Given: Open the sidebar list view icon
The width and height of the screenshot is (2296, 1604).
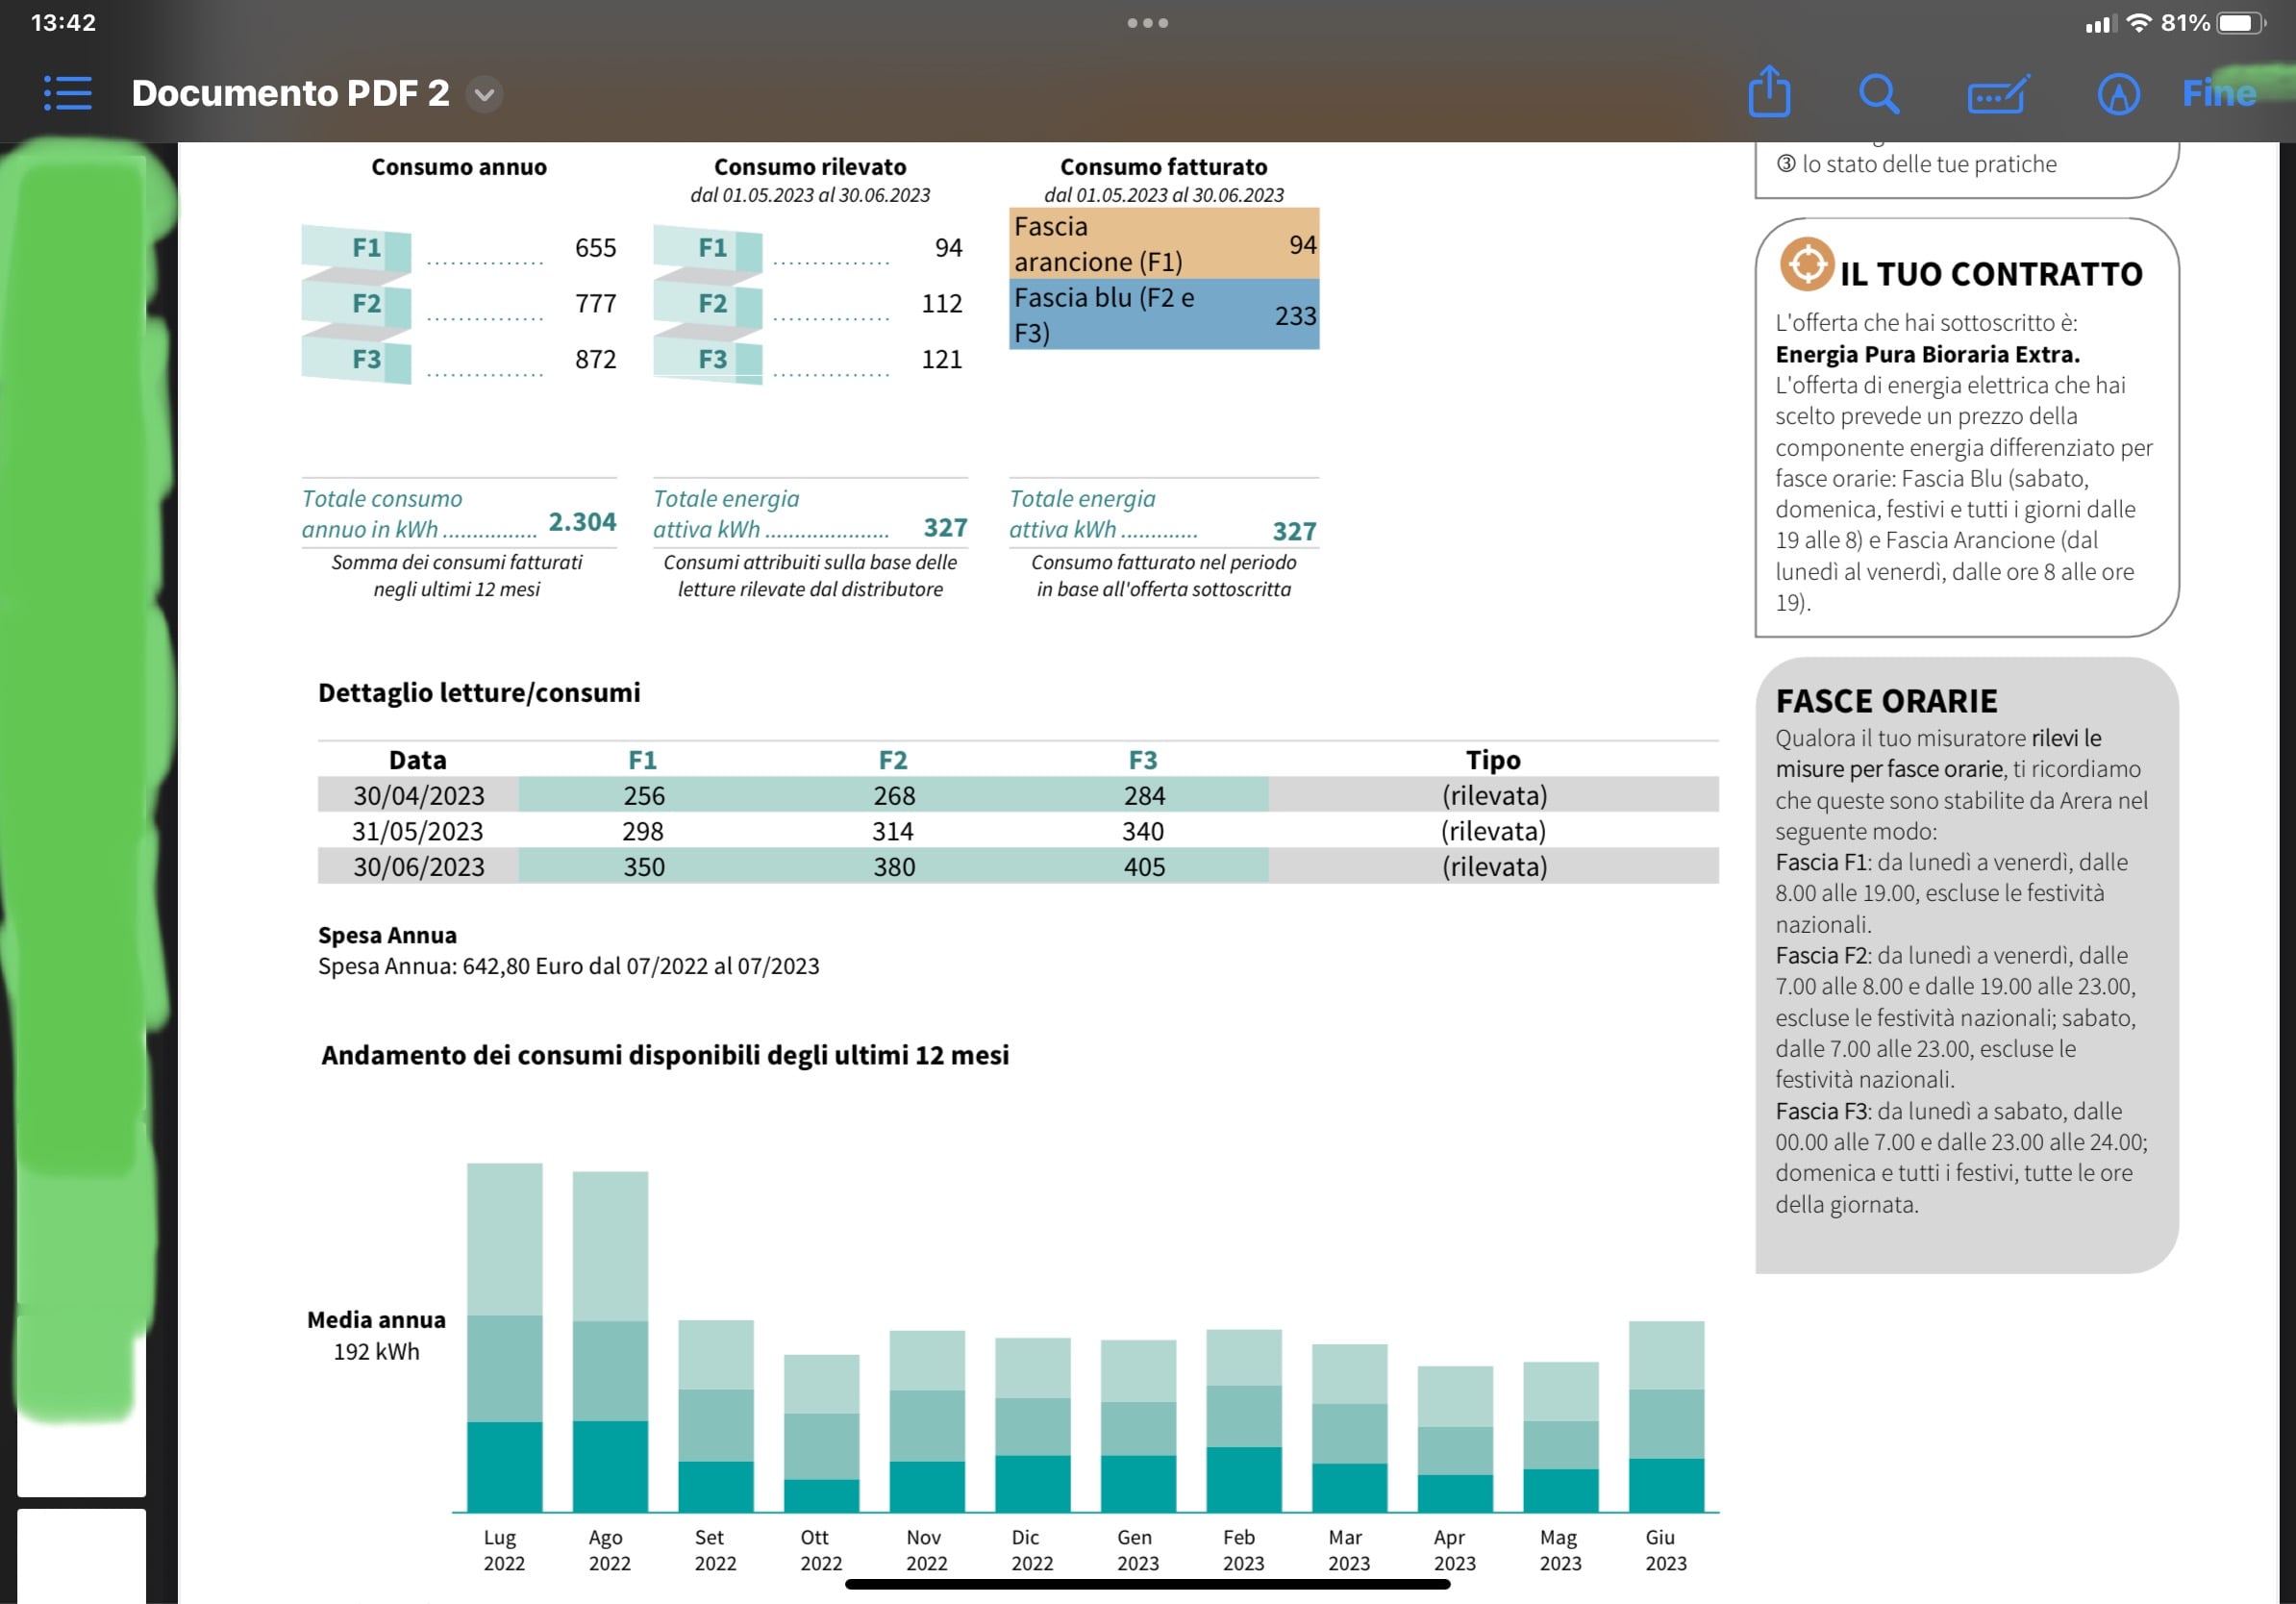Looking at the screenshot, I should [68, 93].
